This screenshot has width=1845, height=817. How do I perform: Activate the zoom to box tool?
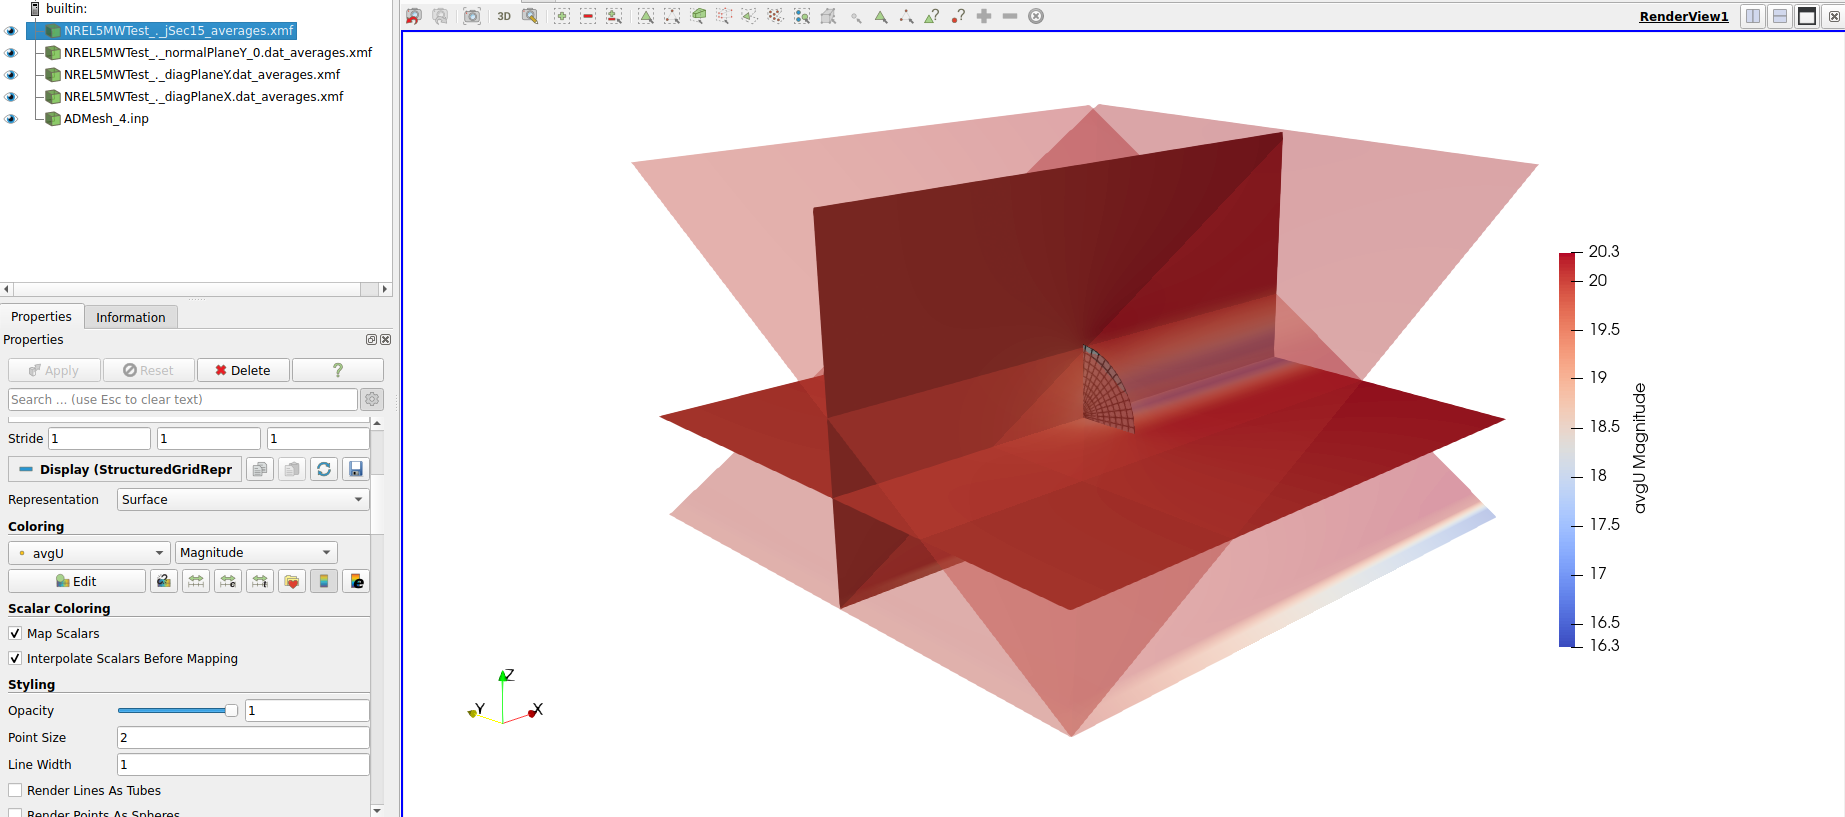pos(530,16)
